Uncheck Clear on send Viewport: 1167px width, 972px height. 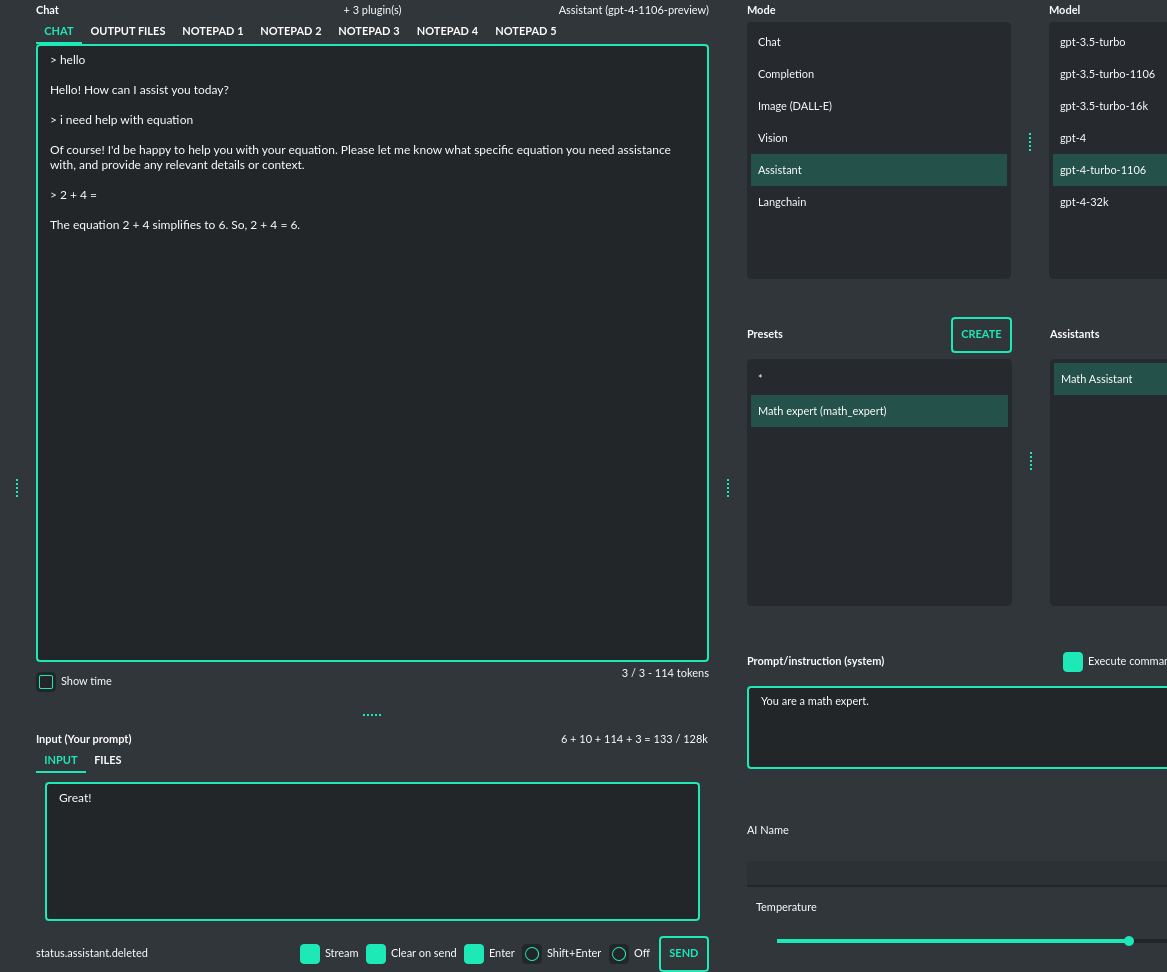[376, 953]
